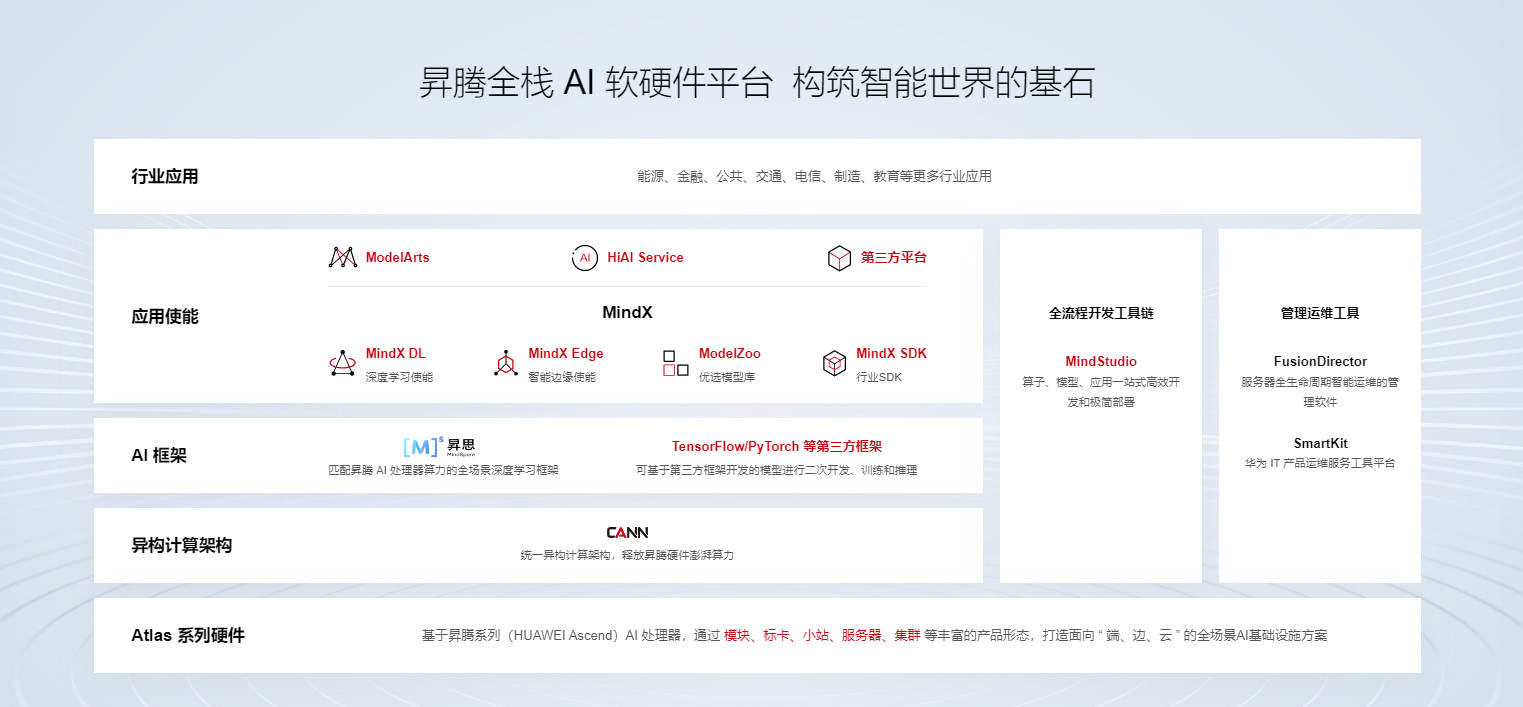Click the 匹配昇腾 AI 处理器算力 description
Viewport: 1523px width, 707px height.
pos(443,470)
